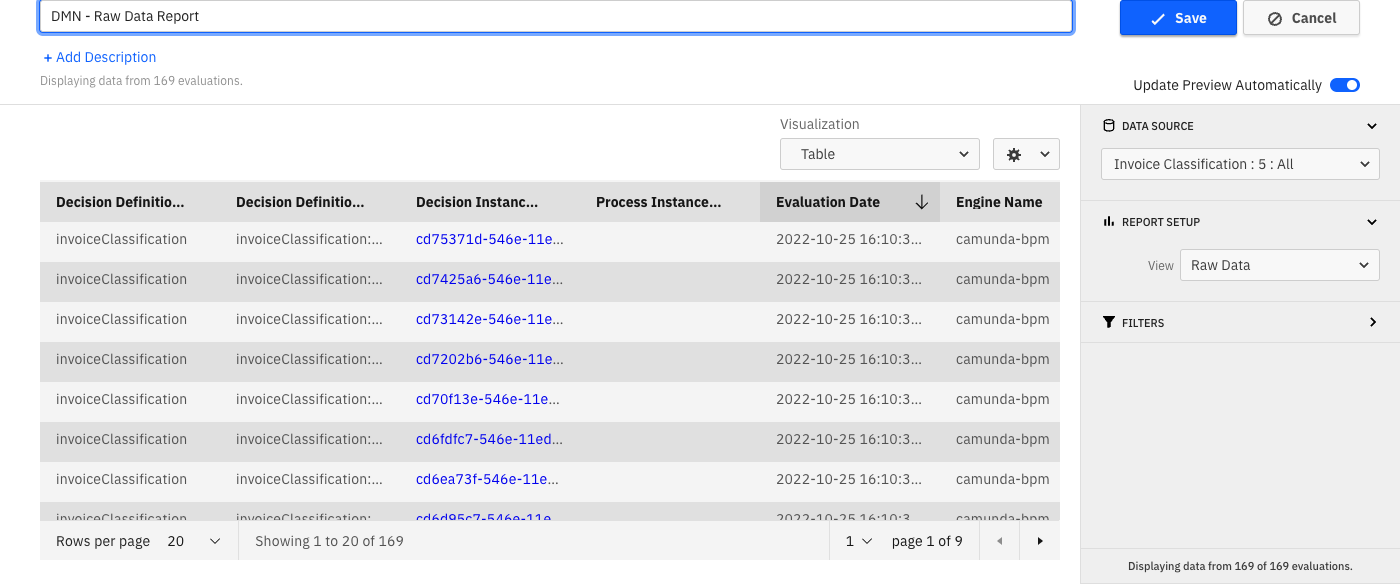Open decision instance cd6fdfc7 link
The image size is (1400, 584).
pyautogui.click(x=490, y=439)
